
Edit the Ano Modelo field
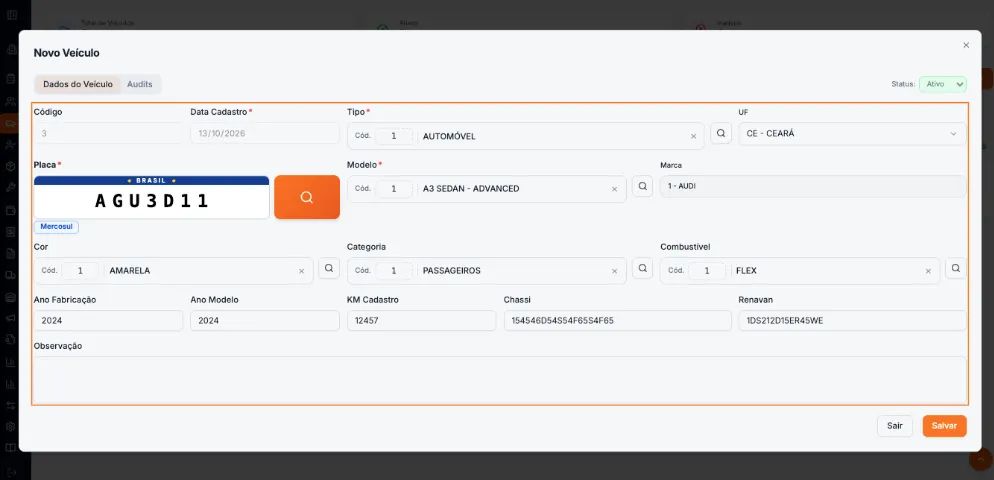click(x=265, y=321)
